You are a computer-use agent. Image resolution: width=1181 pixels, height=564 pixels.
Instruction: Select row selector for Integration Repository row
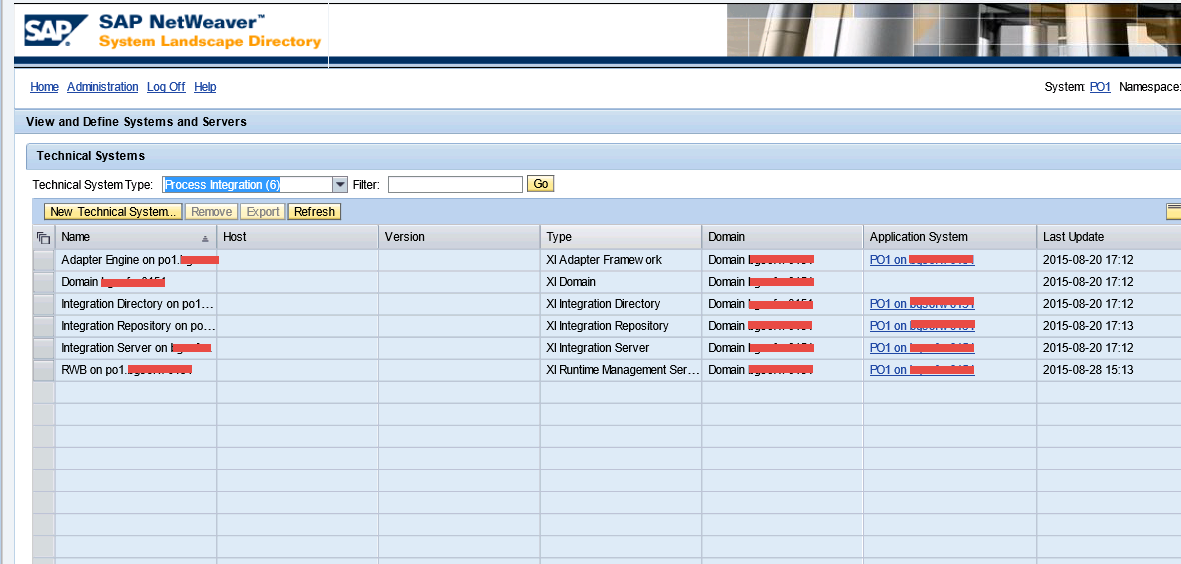[x=44, y=325]
